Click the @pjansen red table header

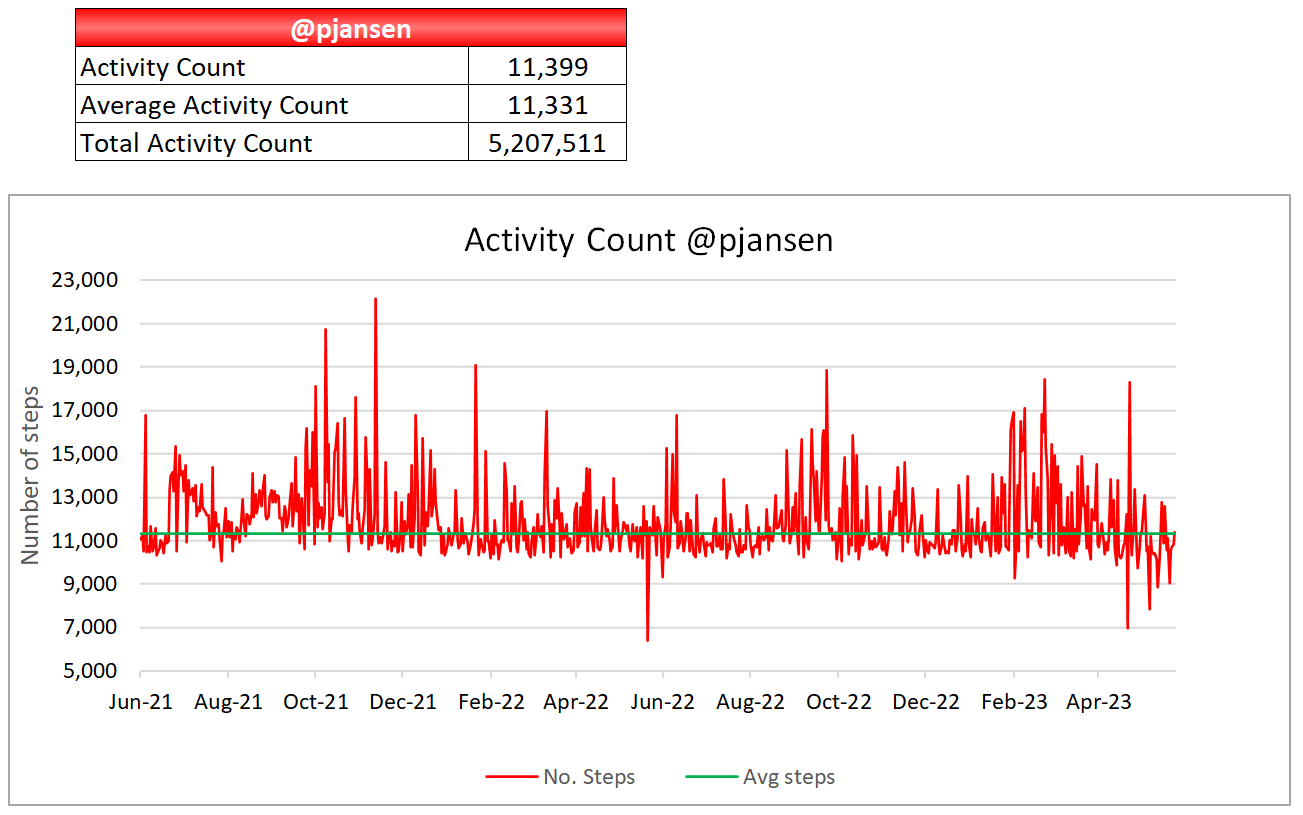point(351,28)
